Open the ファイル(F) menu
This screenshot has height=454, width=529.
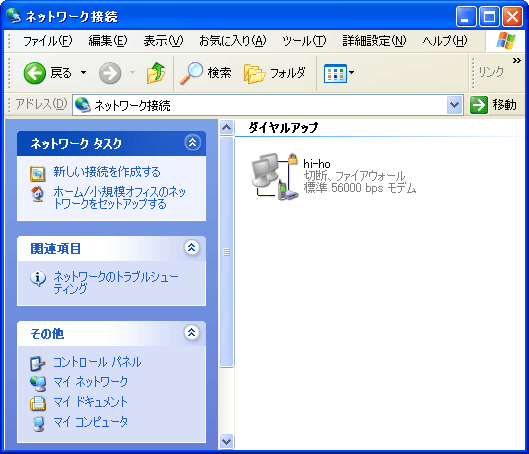pos(48,41)
